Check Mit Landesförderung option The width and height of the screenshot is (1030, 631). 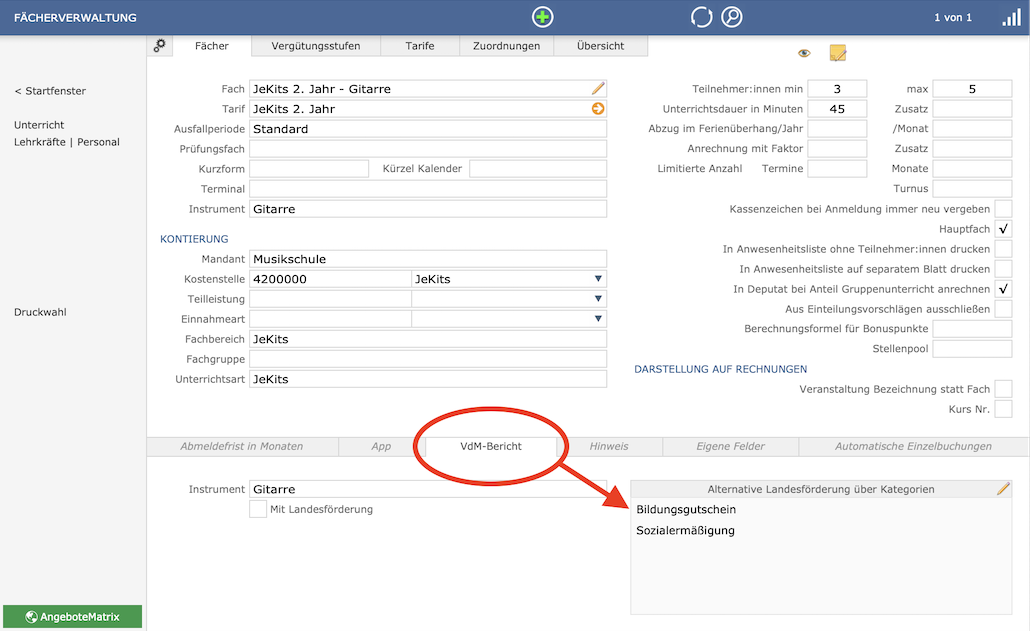coord(258,509)
